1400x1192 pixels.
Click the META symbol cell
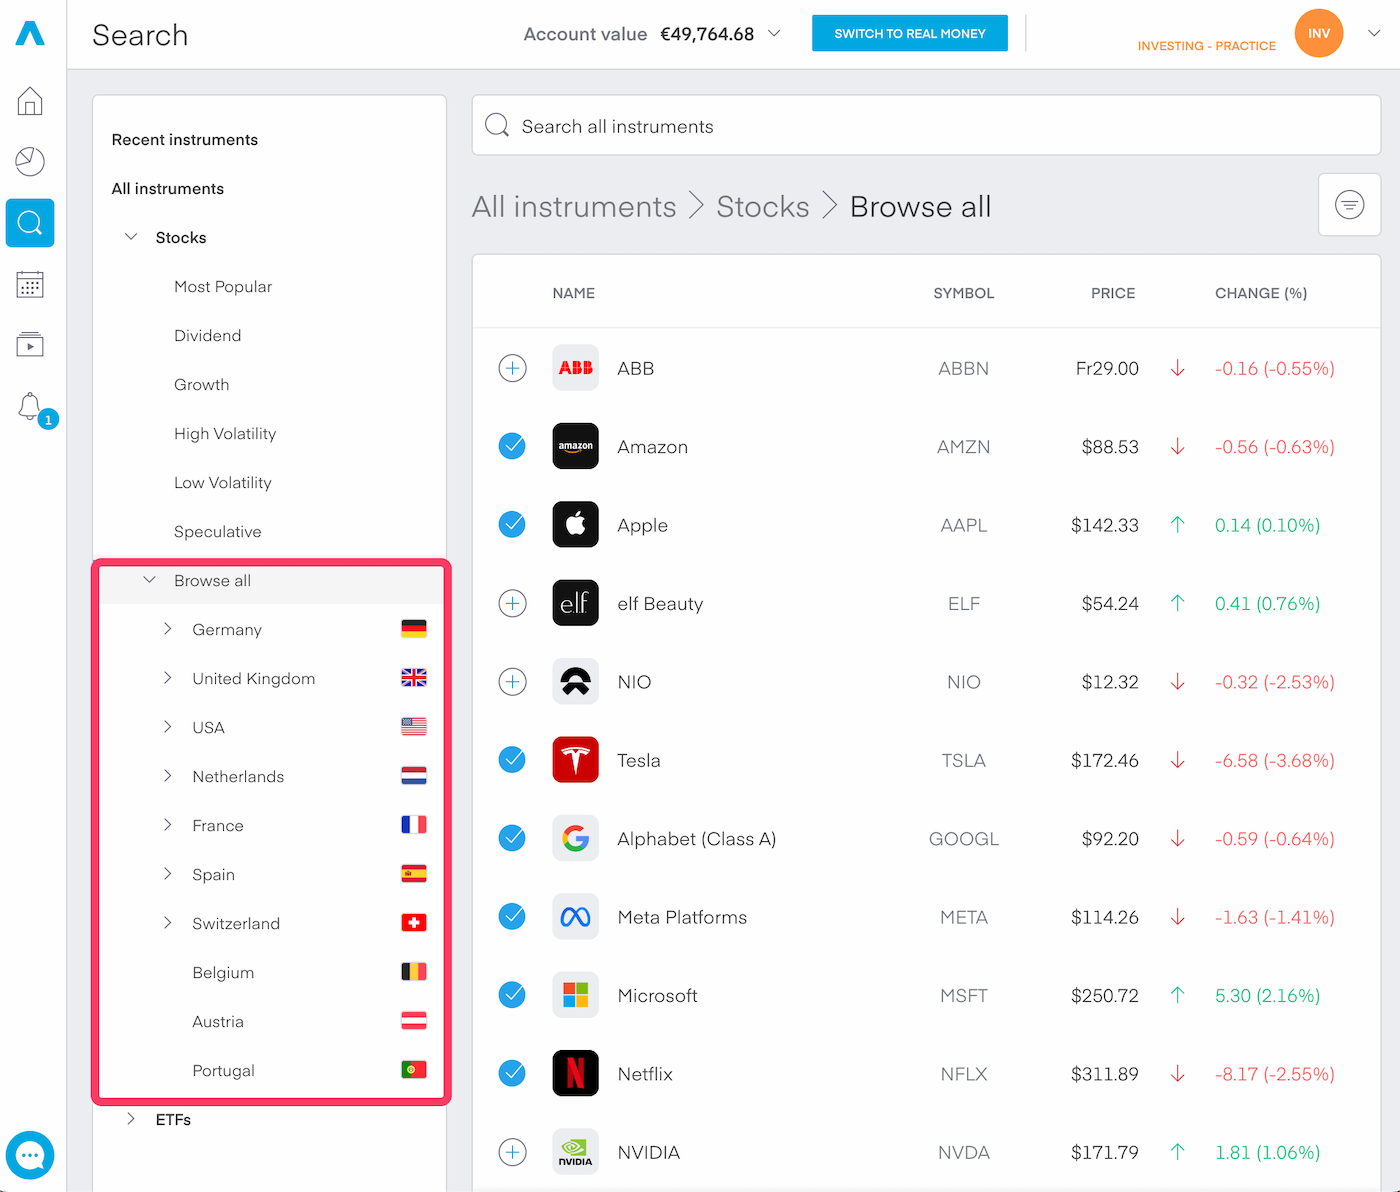(x=964, y=917)
